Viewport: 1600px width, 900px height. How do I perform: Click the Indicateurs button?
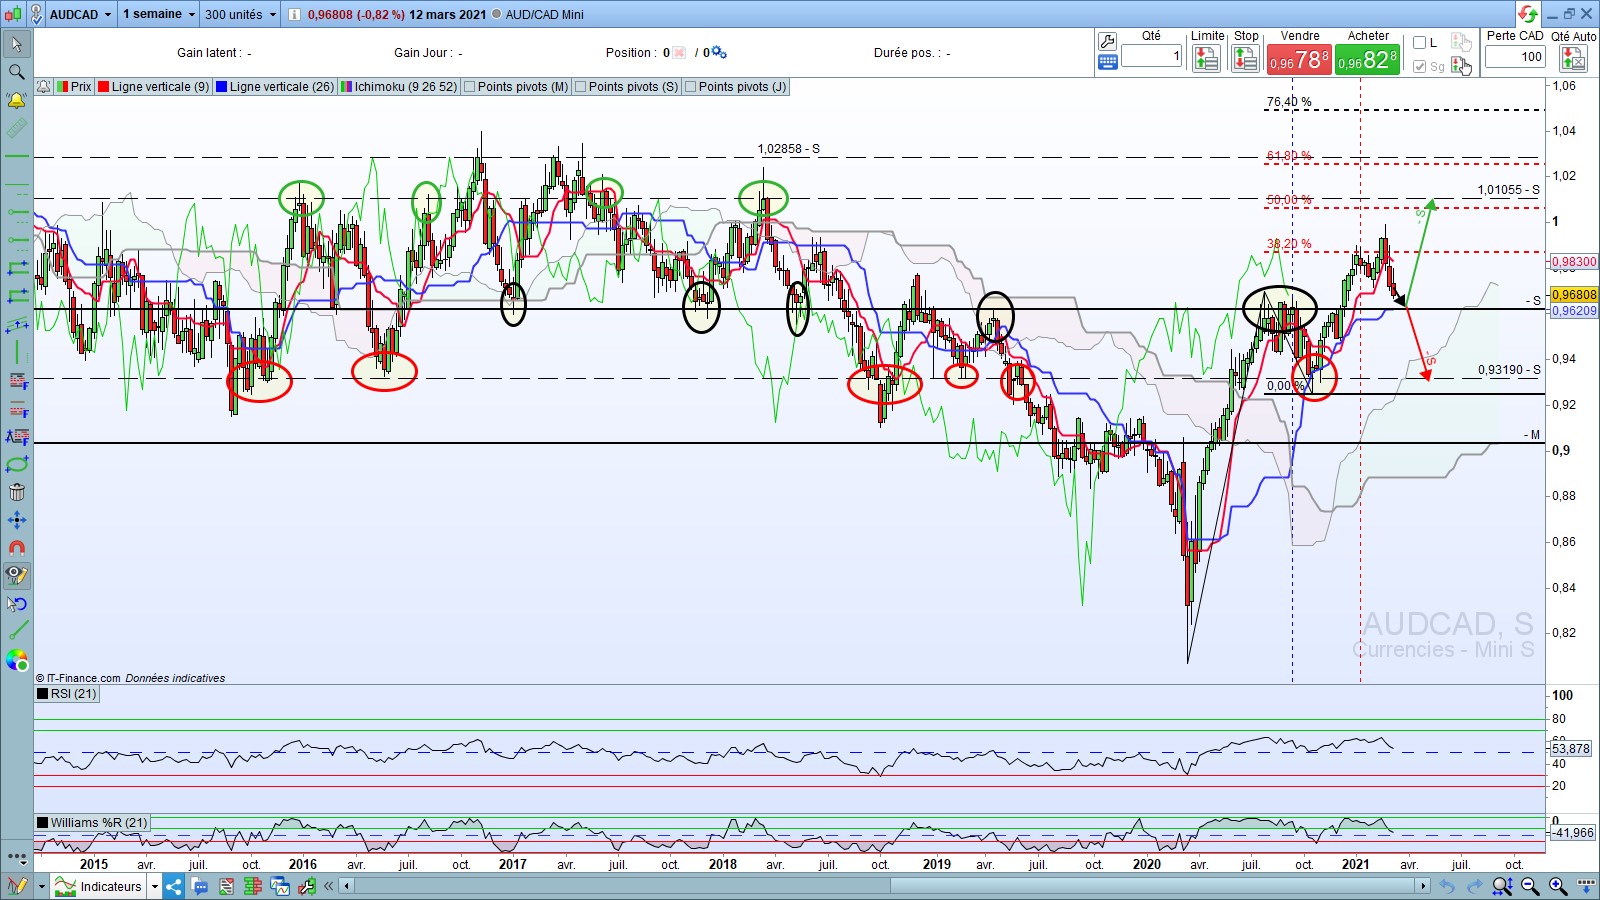pyautogui.click(x=99, y=886)
